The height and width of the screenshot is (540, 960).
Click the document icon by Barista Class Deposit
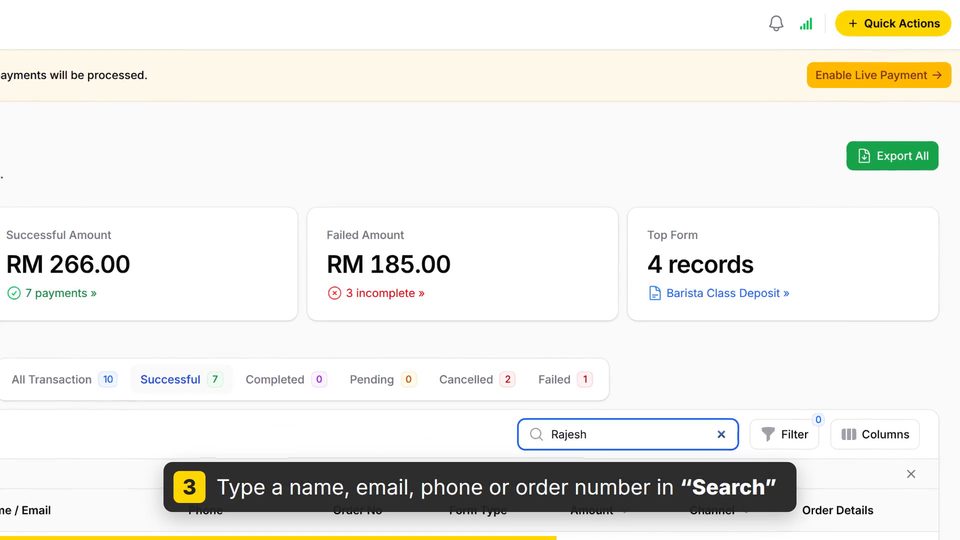tap(654, 293)
